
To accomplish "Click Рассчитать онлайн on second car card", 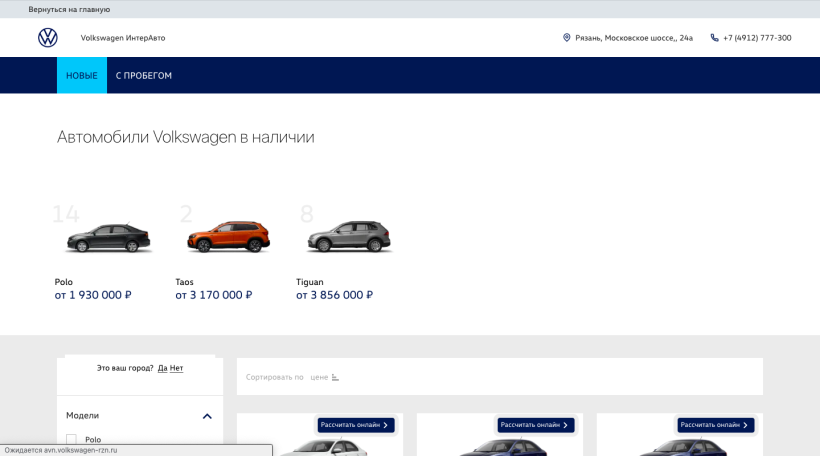I will click(x=536, y=425).
